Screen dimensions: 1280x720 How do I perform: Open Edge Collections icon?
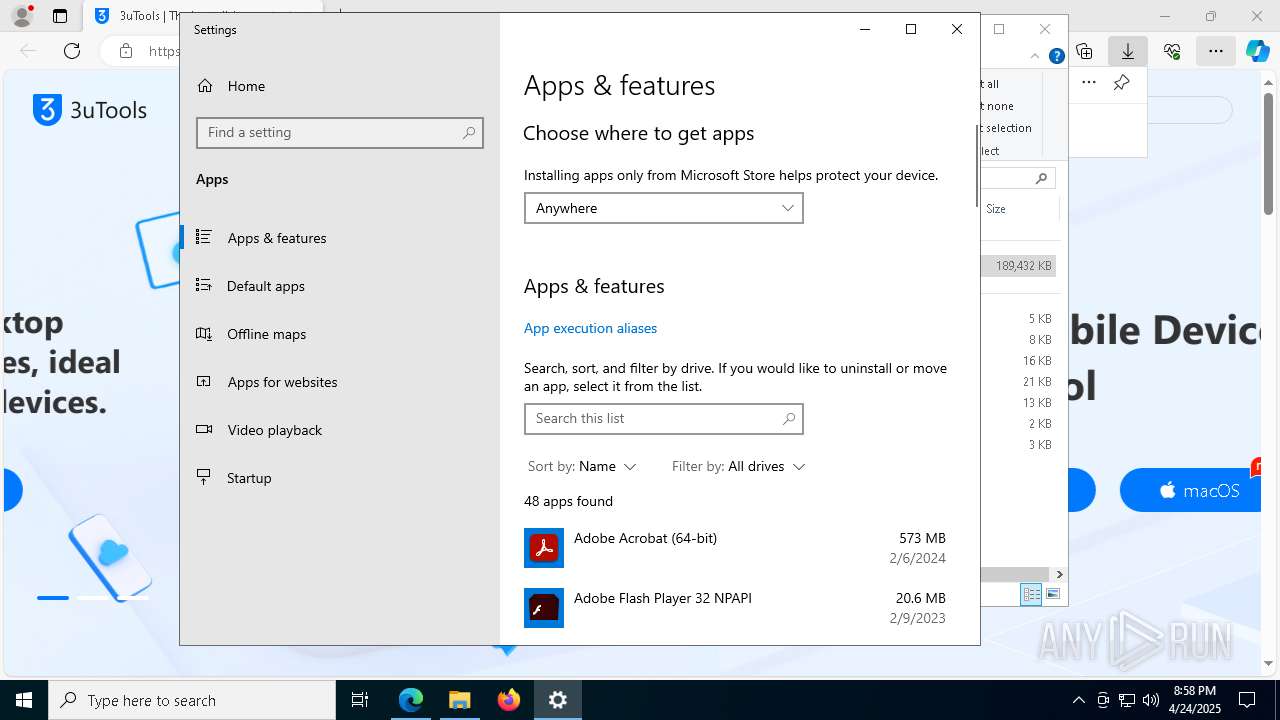tap(1084, 51)
